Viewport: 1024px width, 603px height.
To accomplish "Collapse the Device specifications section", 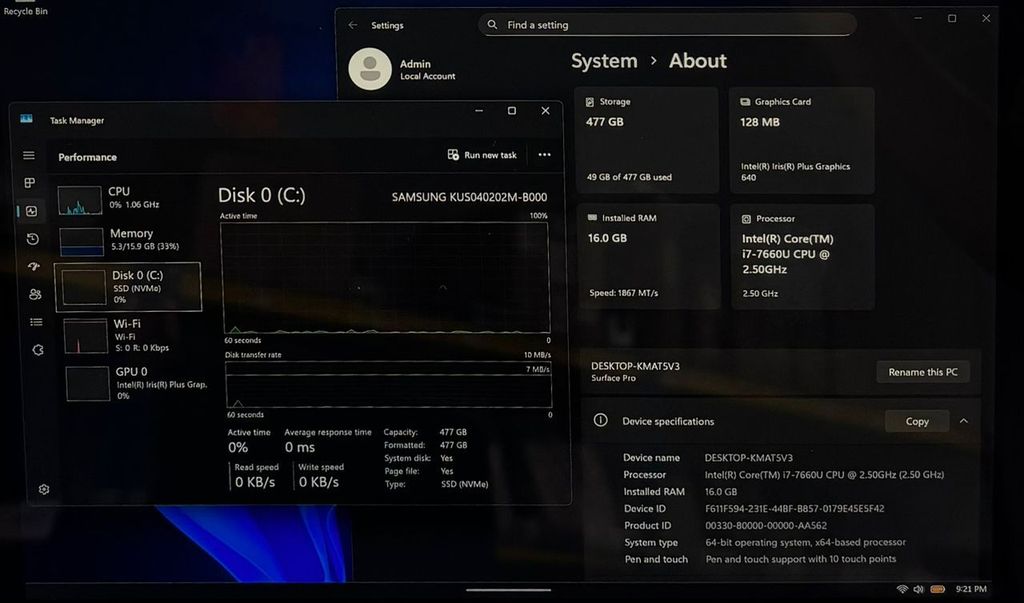I will click(963, 421).
